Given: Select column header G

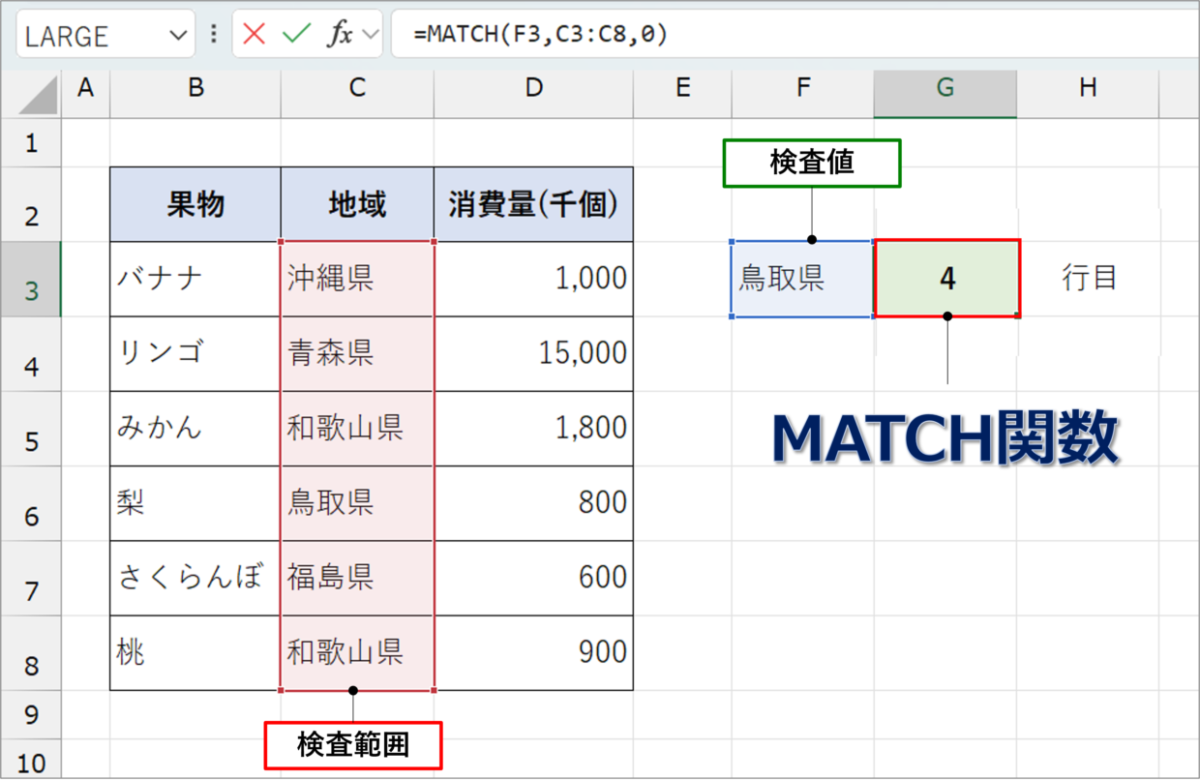Looking at the screenshot, I should tap(944, 89).
